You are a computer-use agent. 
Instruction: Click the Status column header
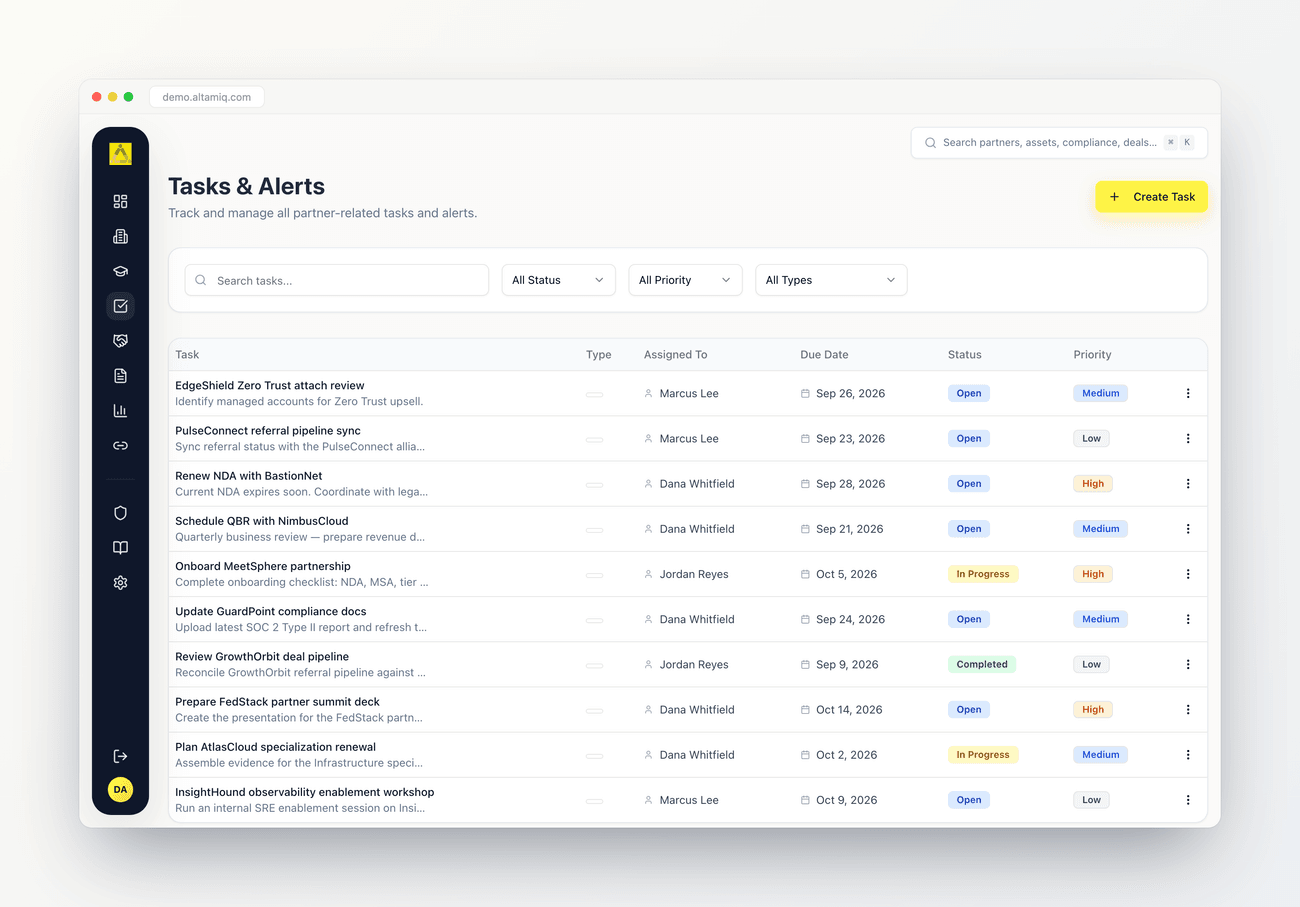pyautogui.click(x=964, y=354)
